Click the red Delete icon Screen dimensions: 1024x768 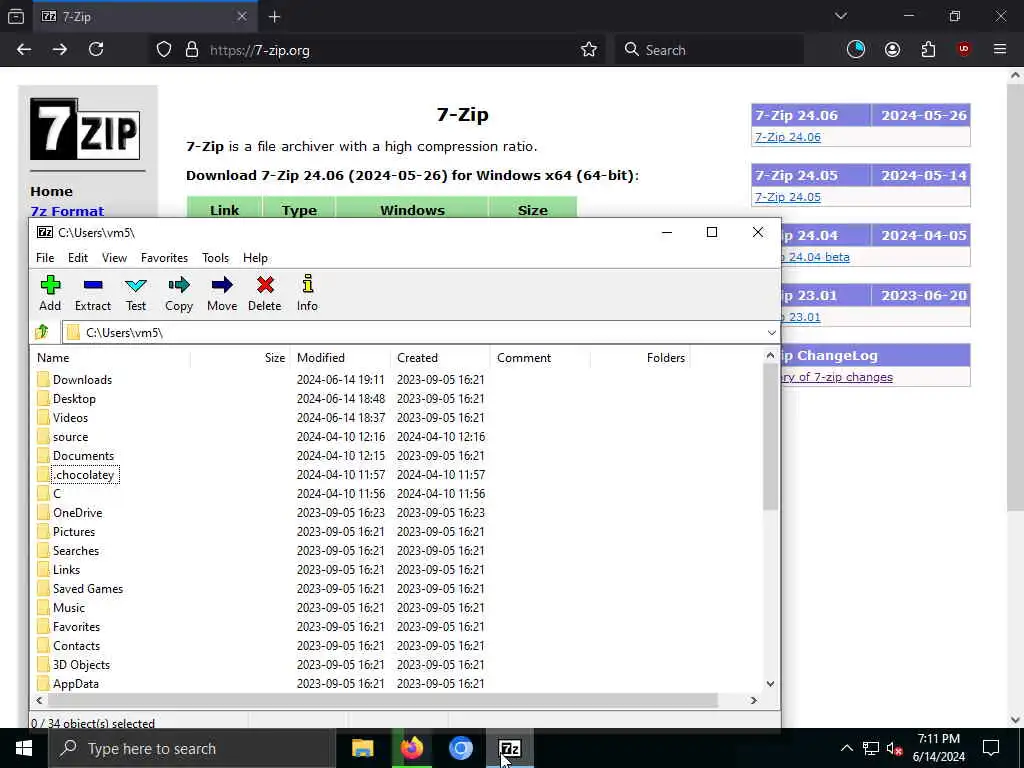265,285
